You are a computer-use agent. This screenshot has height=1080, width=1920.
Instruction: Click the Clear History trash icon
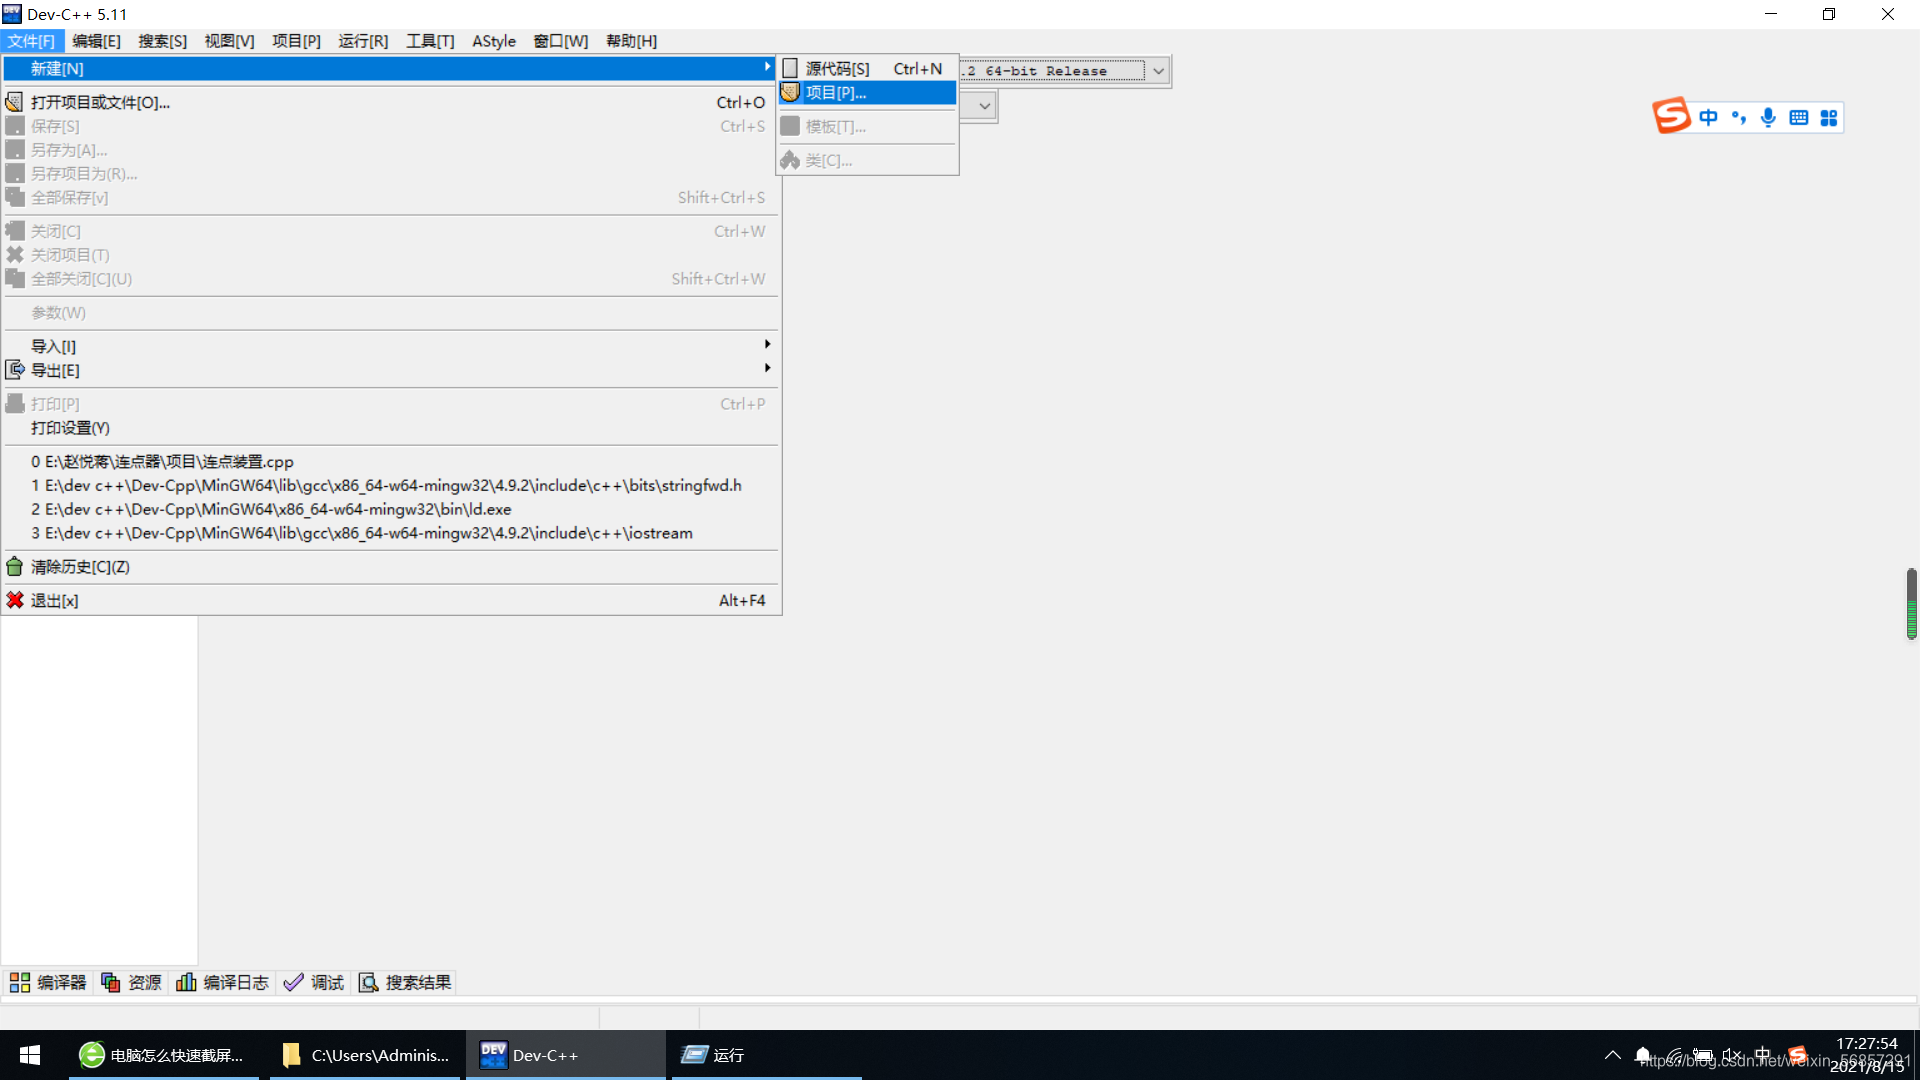[15, 567]
